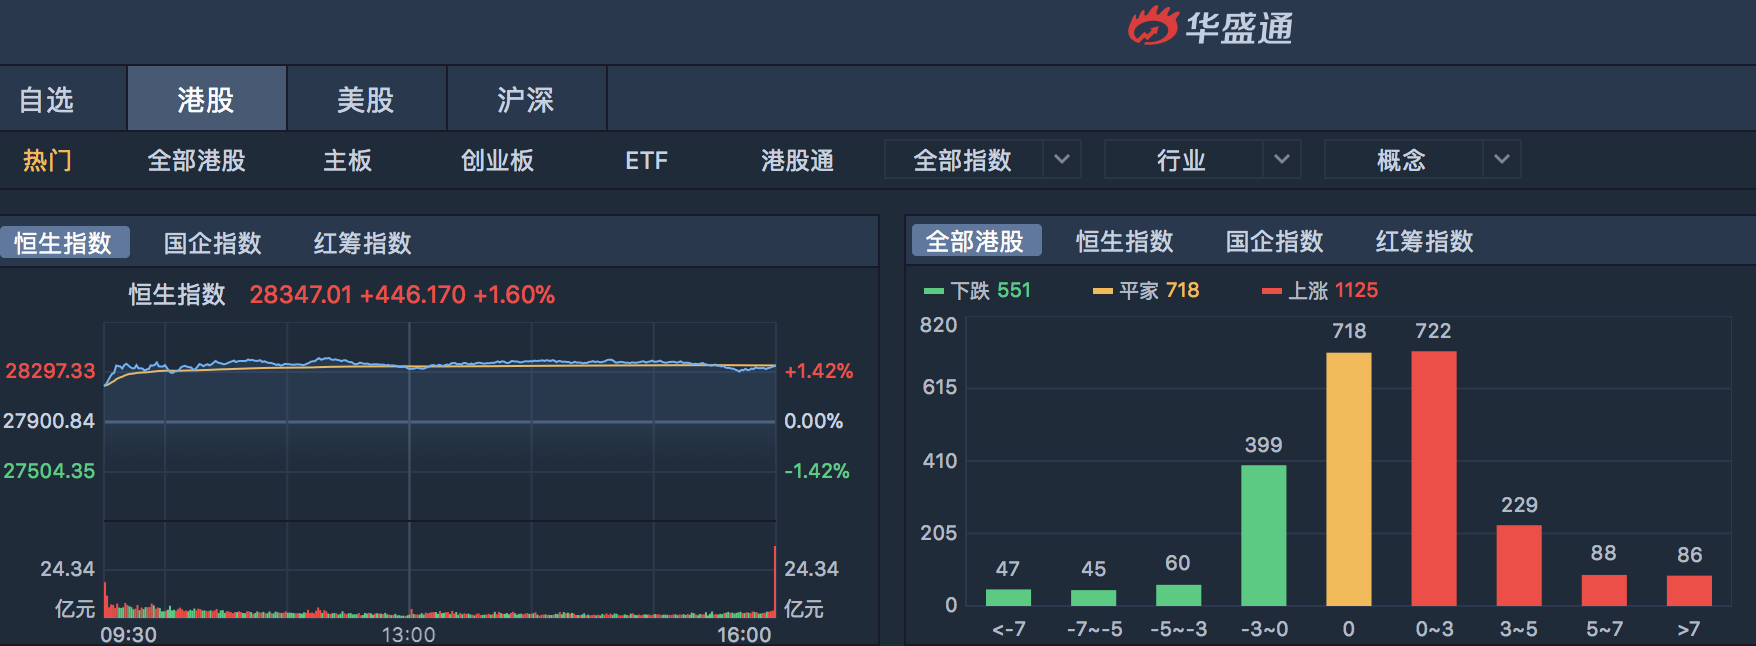Click the red 上涨 legend swatch

[1272, 291]
